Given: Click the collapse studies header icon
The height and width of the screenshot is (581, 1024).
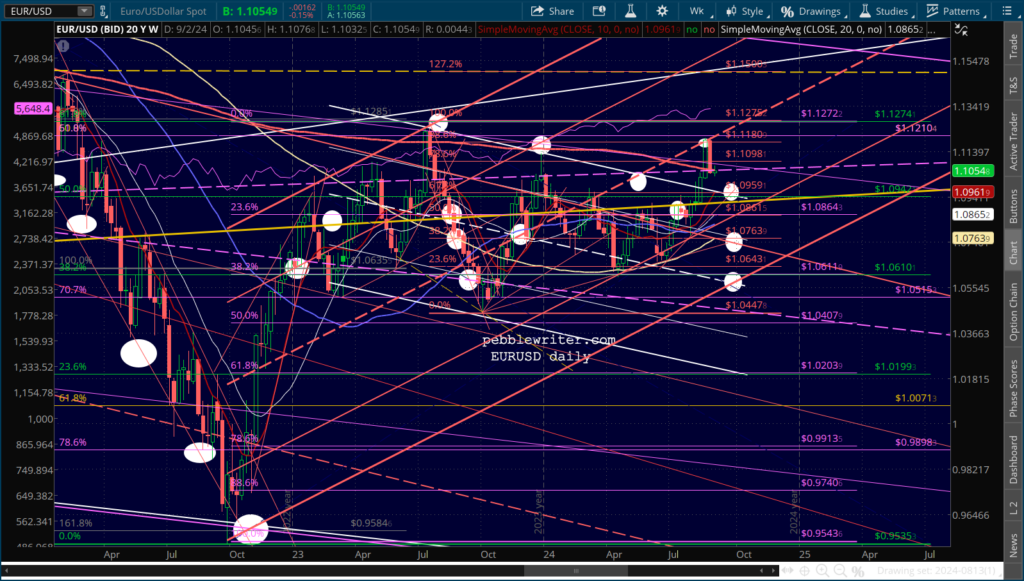Looking at the screenshot, I should tap(961, 29).
